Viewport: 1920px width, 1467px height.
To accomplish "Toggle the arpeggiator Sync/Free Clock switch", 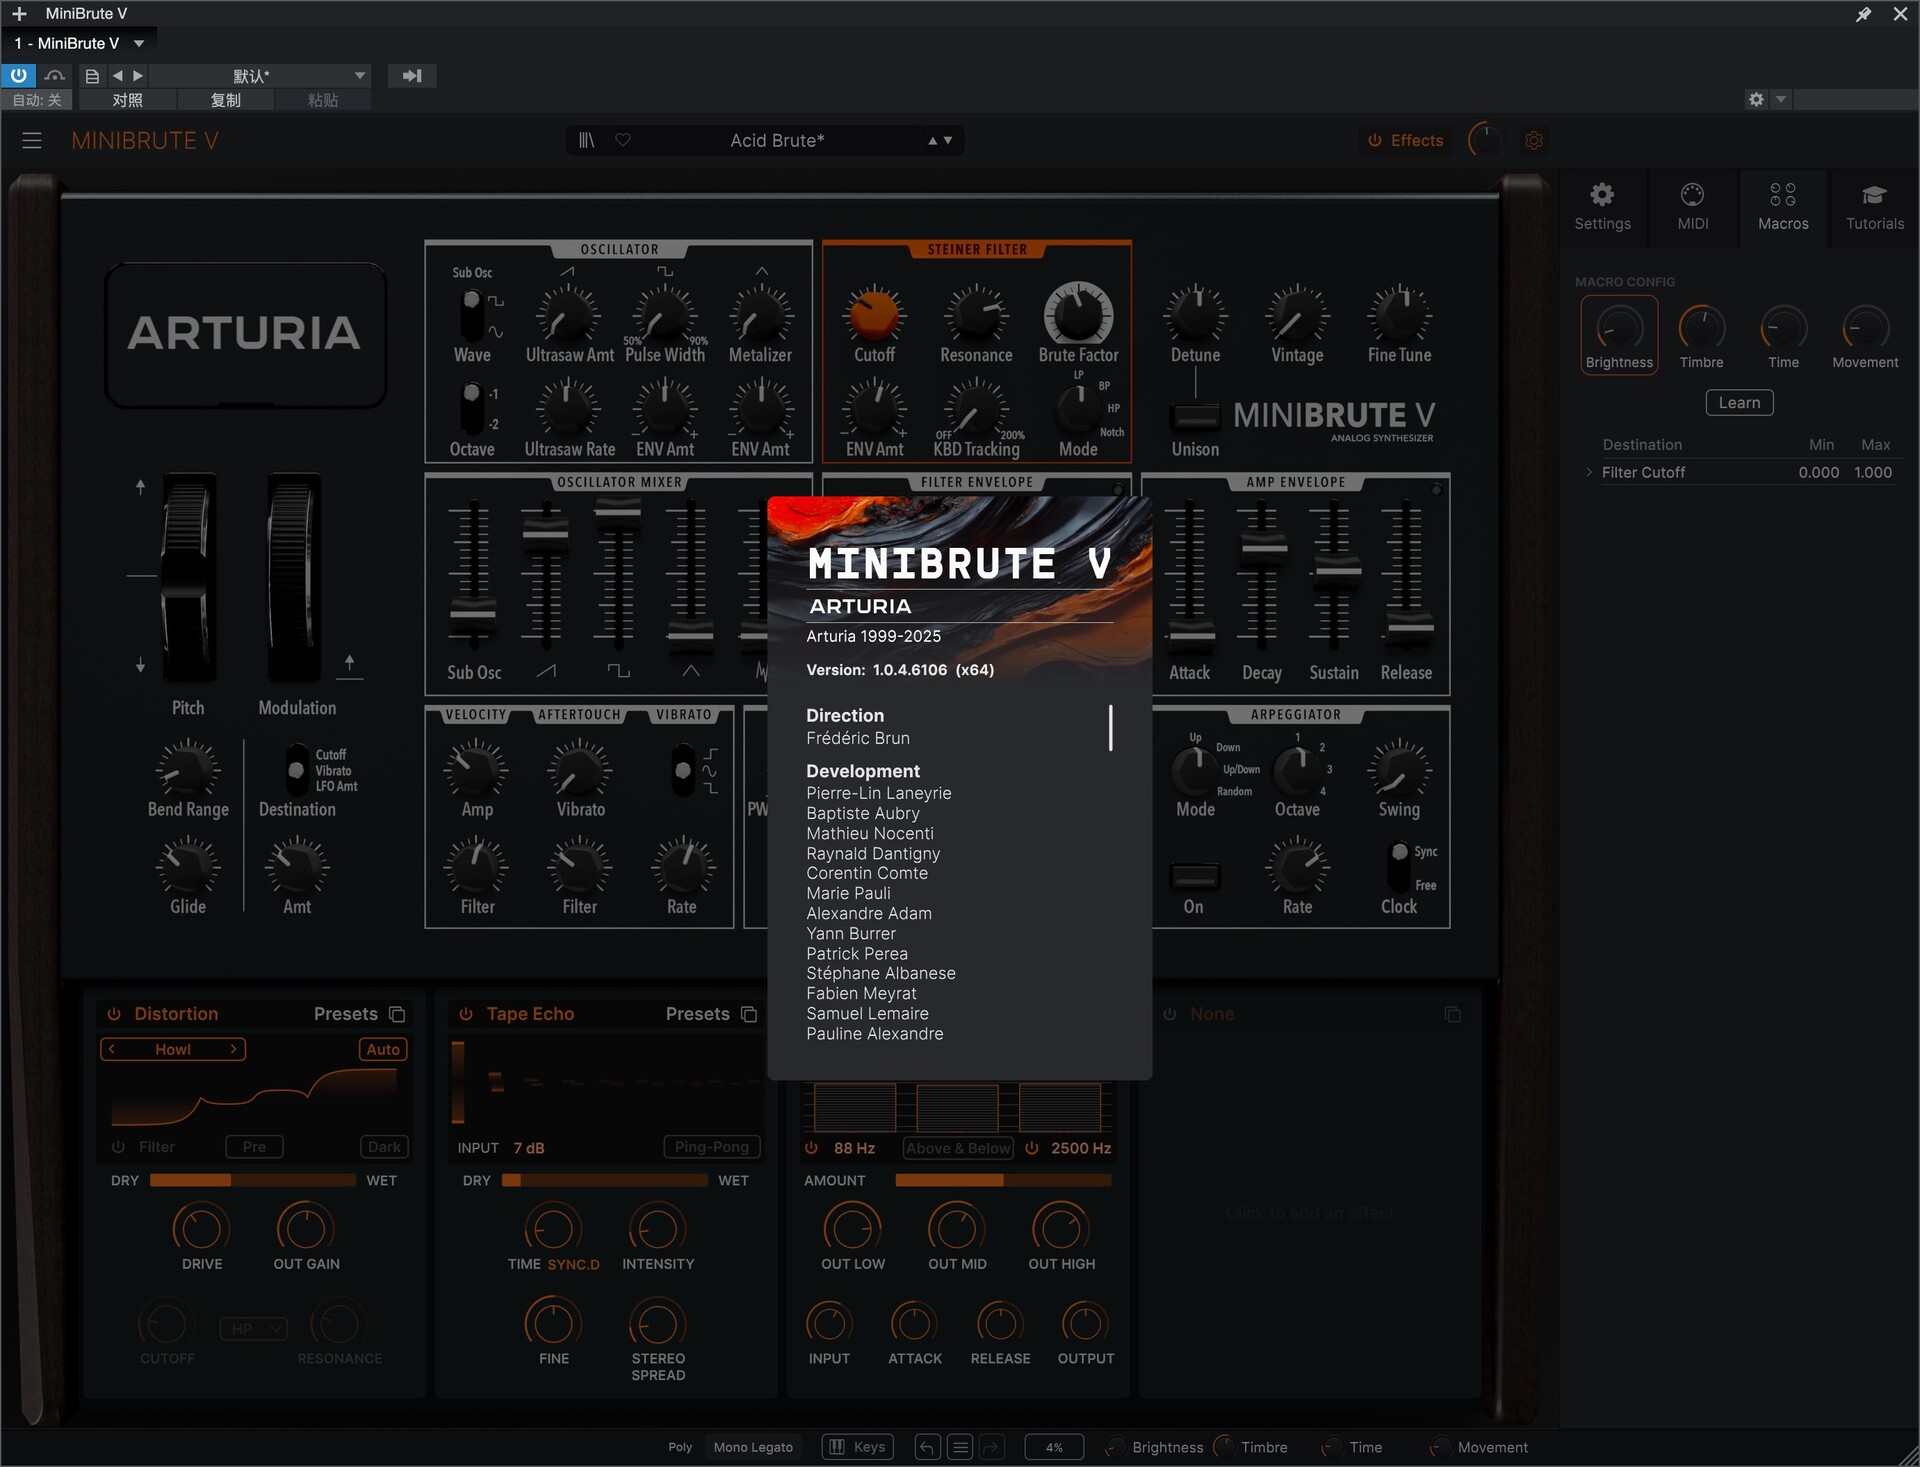I will [1399, 866].
